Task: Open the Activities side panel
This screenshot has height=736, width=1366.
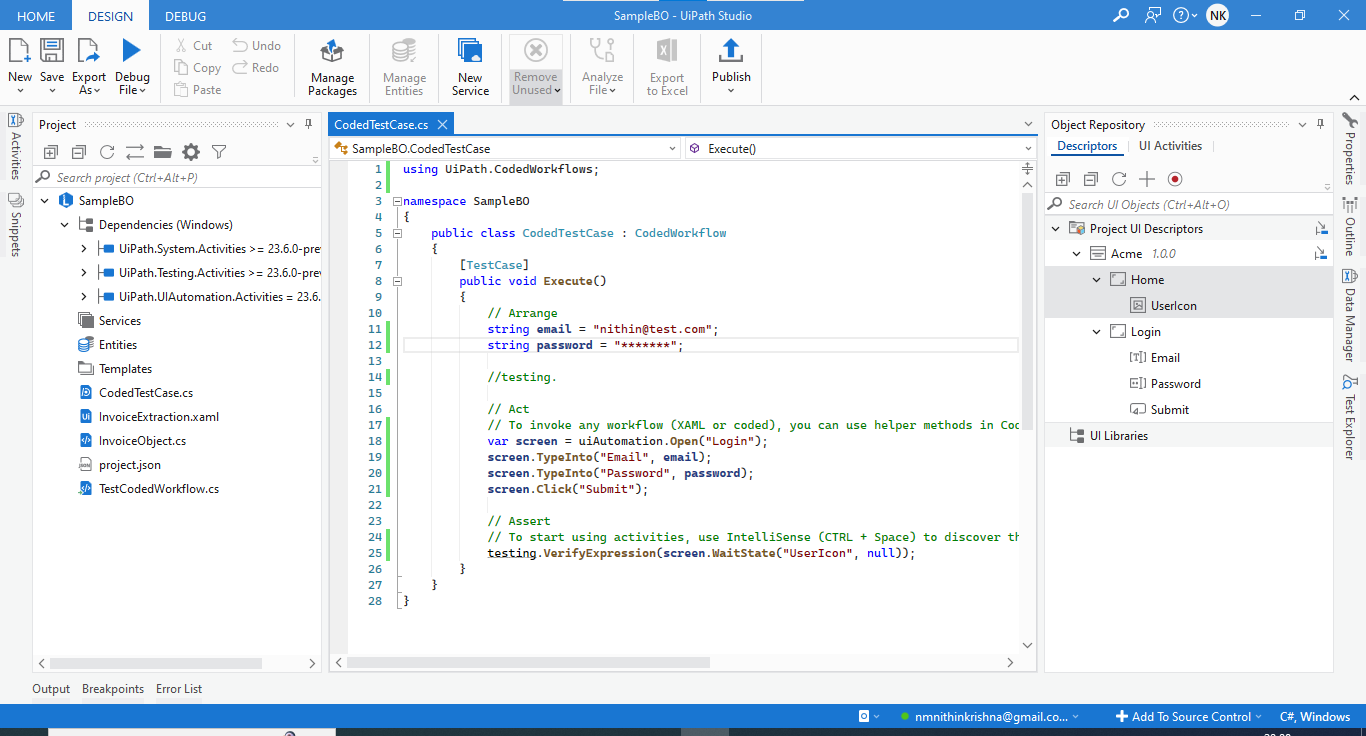Action: pos(15,147)
